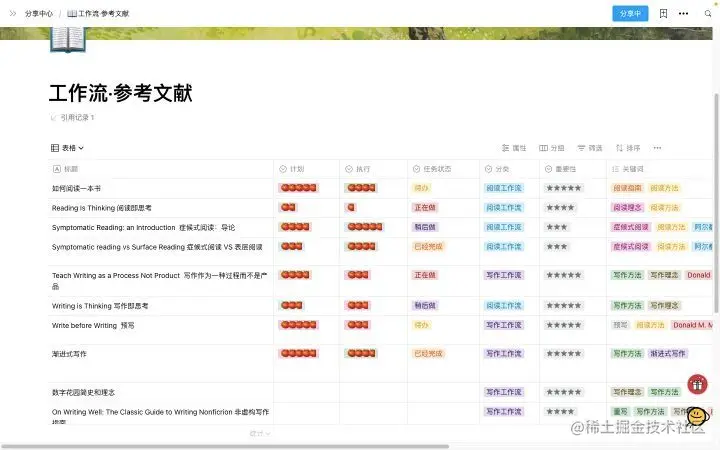Open the 表格 view switcher dropdown

pos(67,148)
